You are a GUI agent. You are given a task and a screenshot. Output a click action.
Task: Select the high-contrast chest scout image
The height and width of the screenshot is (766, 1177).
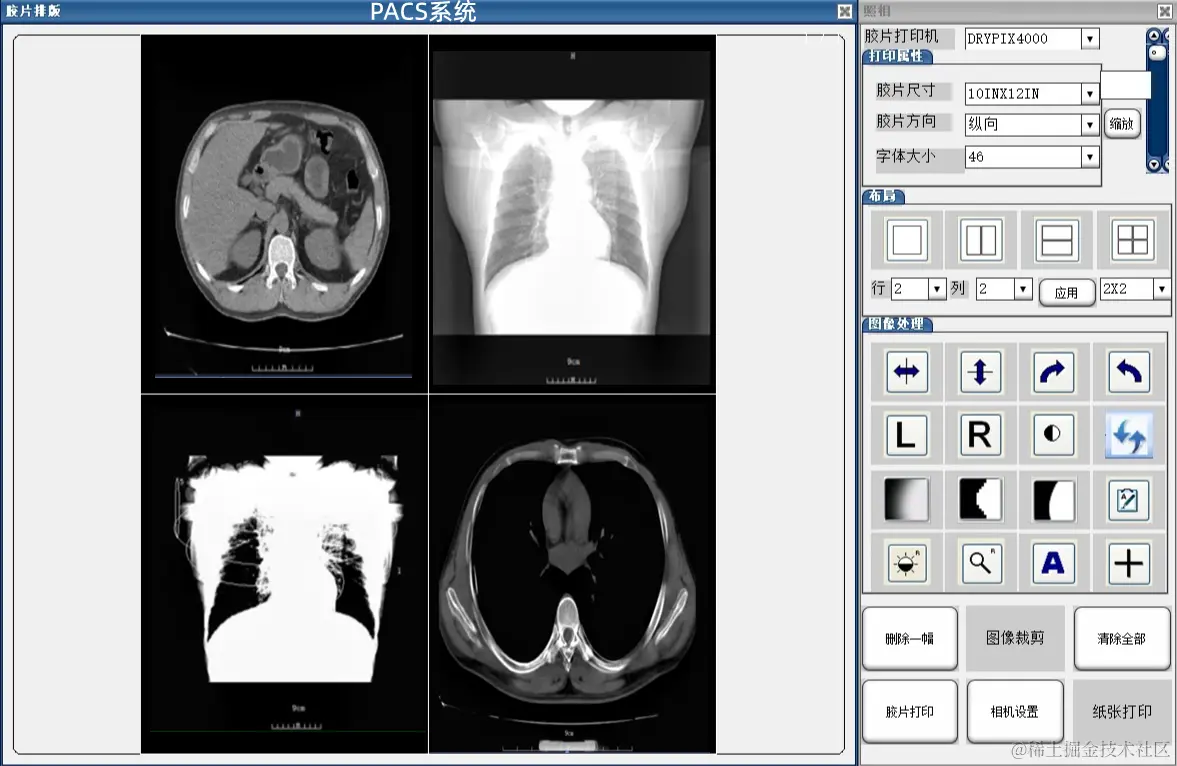(284, 574)
